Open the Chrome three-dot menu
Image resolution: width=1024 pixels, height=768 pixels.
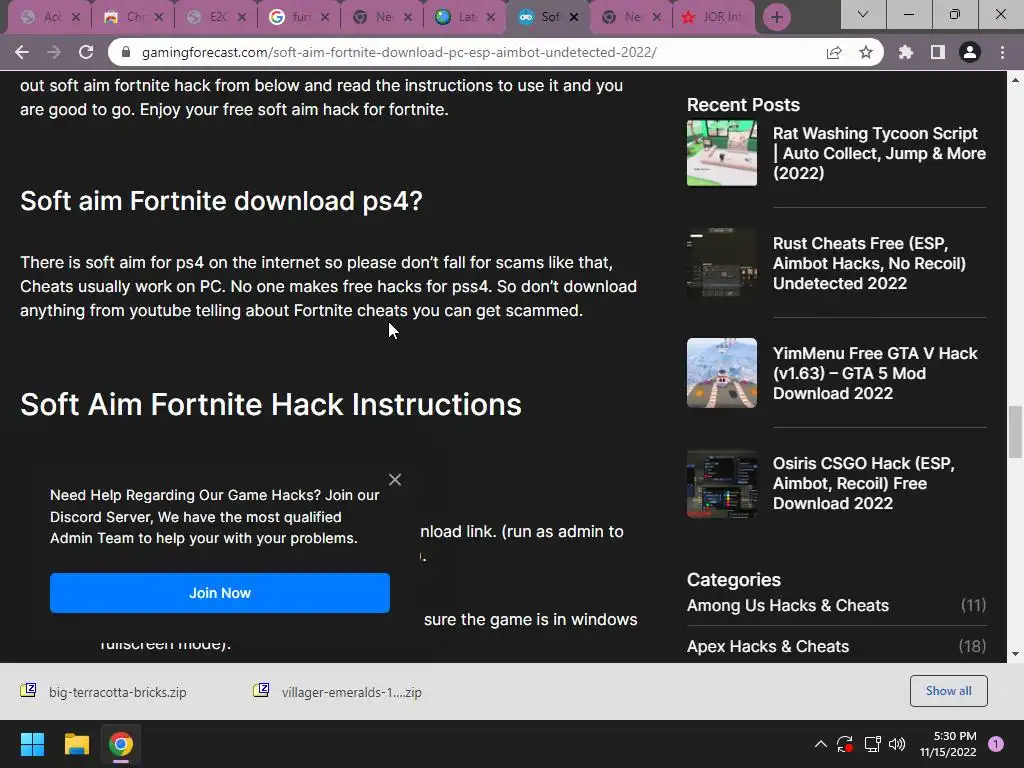1002,52
